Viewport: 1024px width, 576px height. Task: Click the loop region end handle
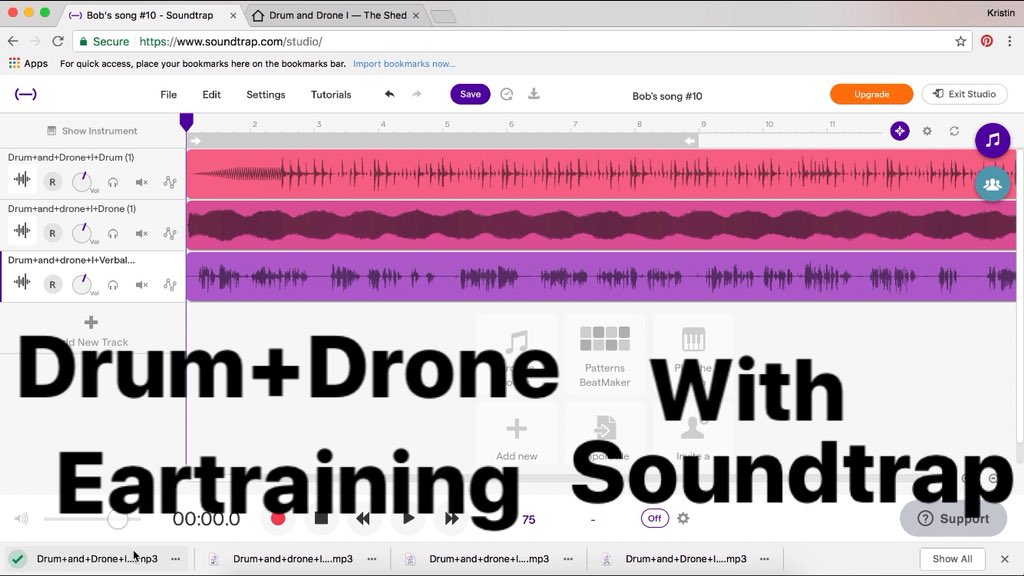690,140
